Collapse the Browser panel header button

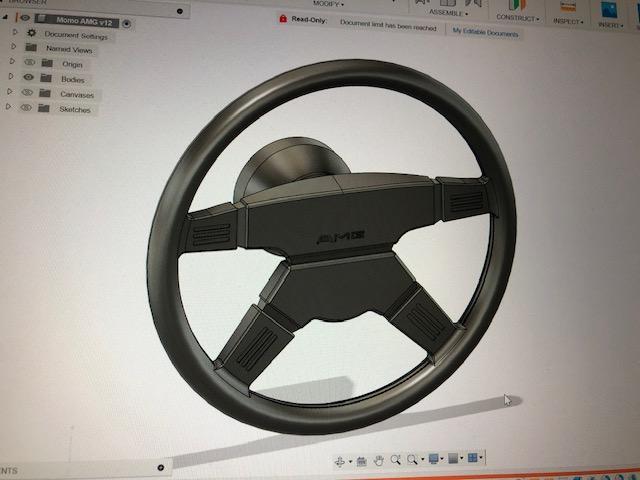180,11
